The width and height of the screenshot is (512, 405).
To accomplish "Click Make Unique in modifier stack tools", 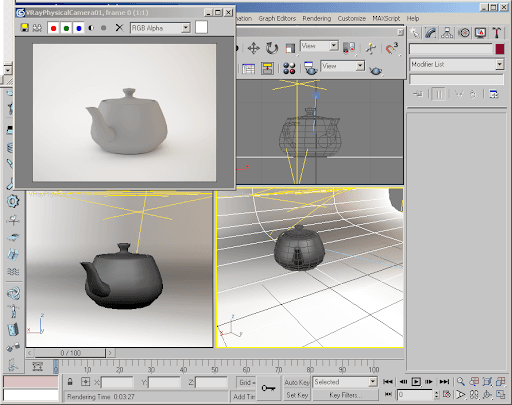I will tap(459, 95).
